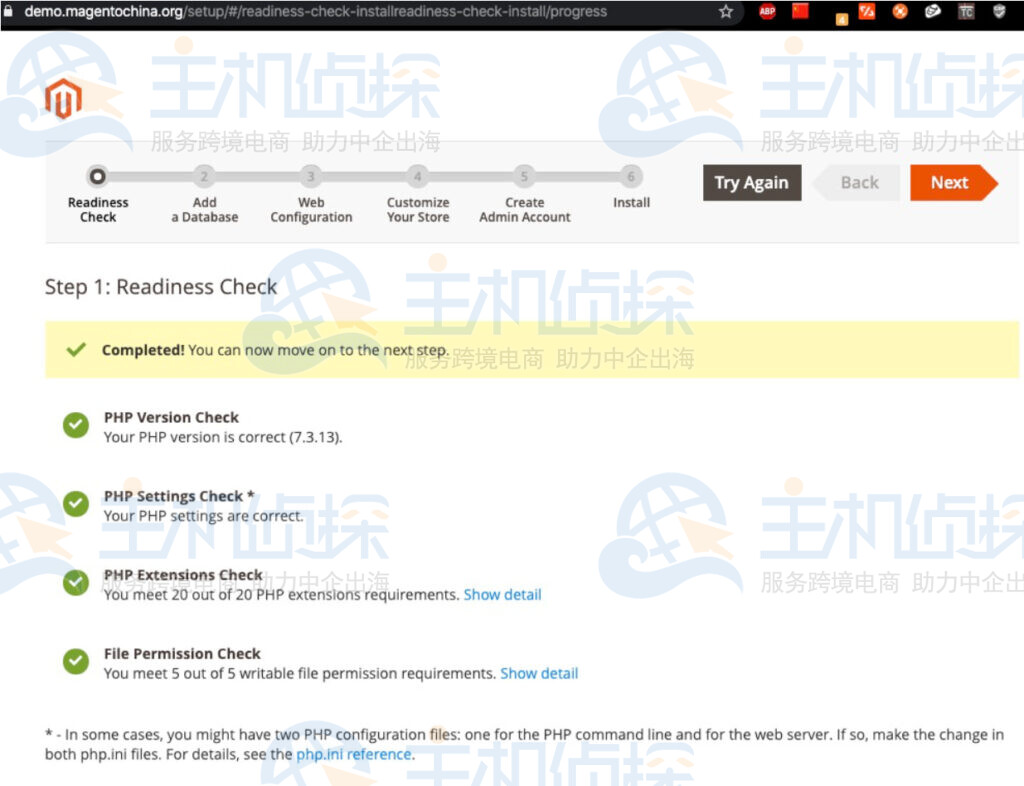Click the green check beside File Permission Check
This screenshot has height=786, width=1024.
[x=76, y=662]
